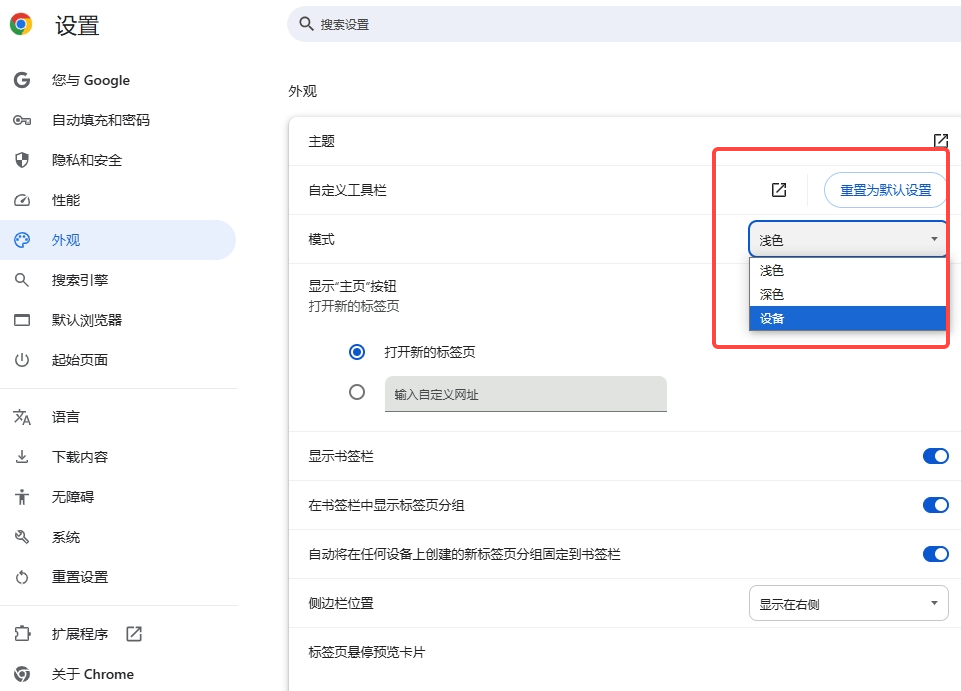The width and height of the screenshot is (961, 691).
Task: Click the Chrome logo icon
Action: click(21, 25)
